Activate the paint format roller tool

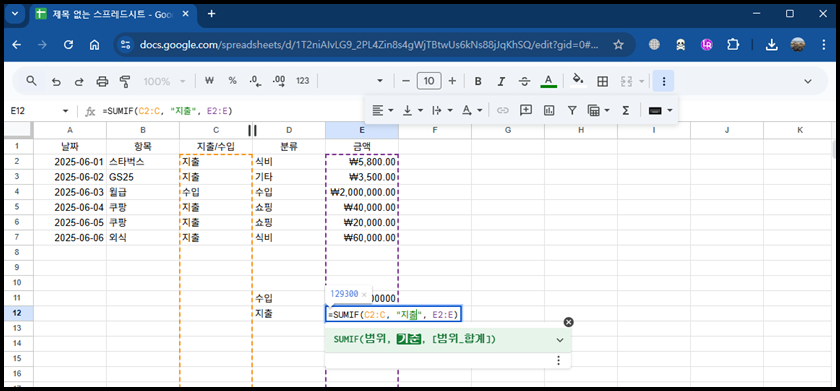(125, 81)
